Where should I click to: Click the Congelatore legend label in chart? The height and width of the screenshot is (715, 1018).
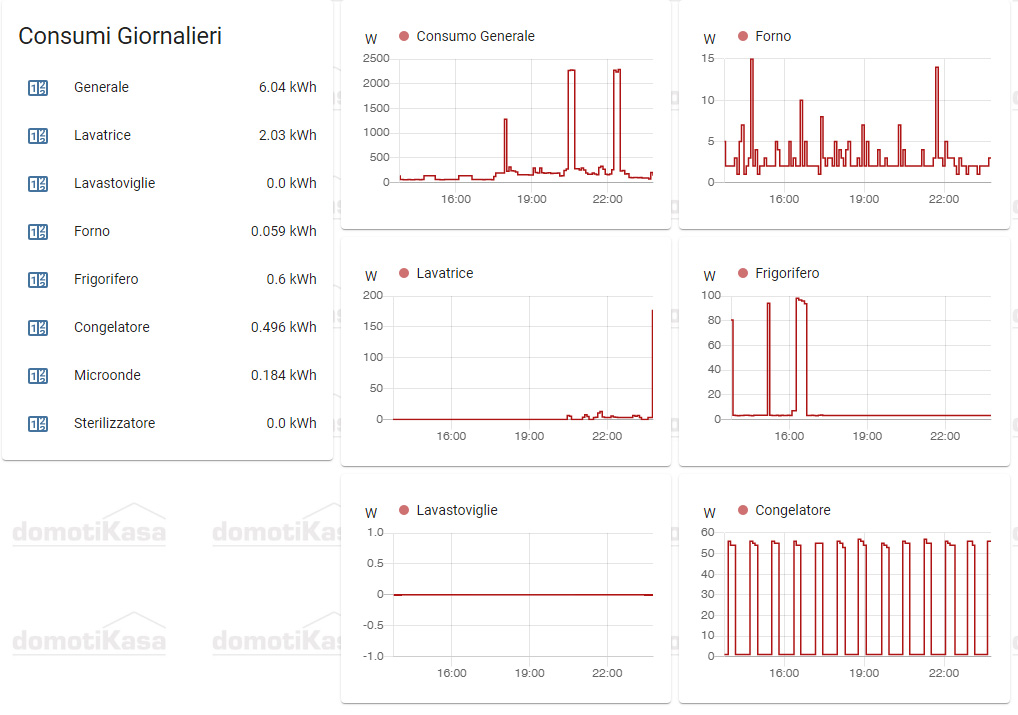(x=793, y=510)
